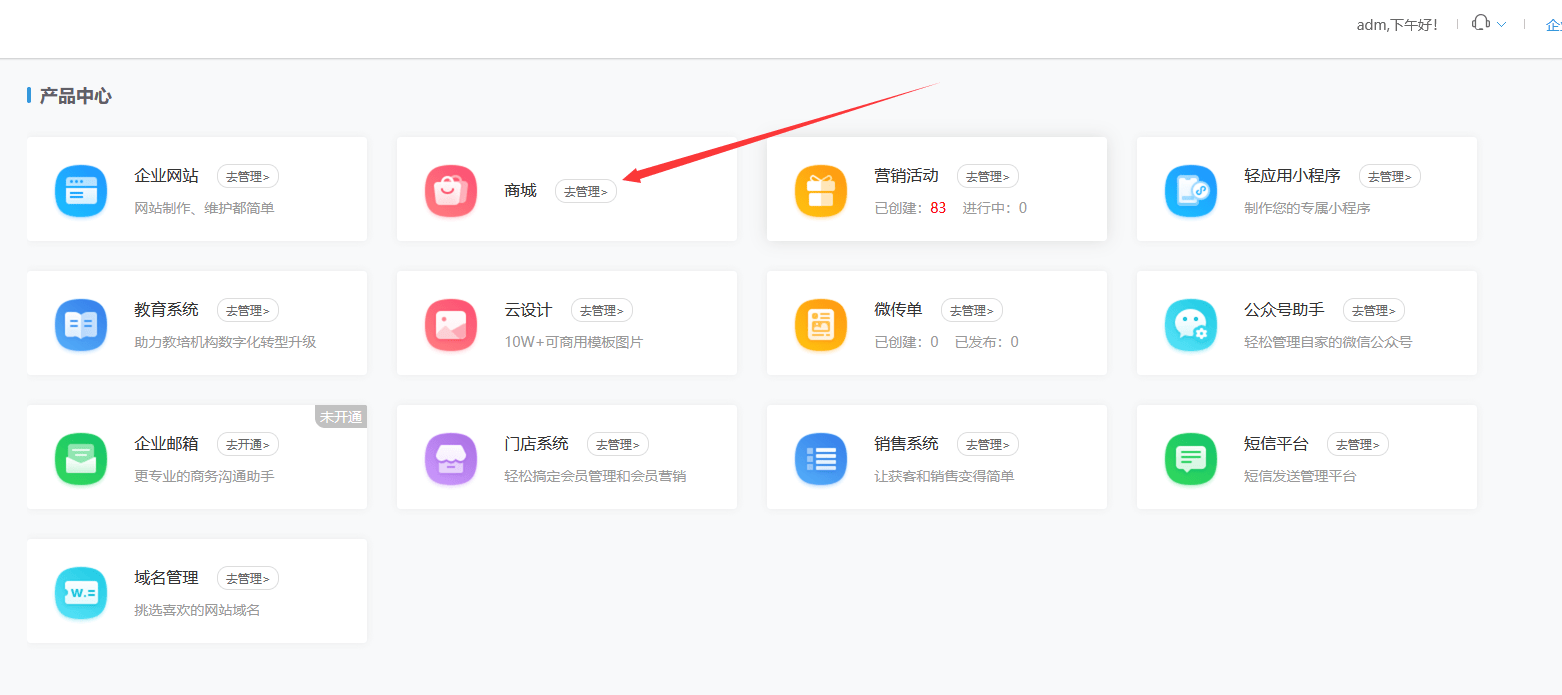Click 去管理 button for 微传单
Image resolution: width=1562 pixels, height=695 pixels.
[x=972, y=310]
